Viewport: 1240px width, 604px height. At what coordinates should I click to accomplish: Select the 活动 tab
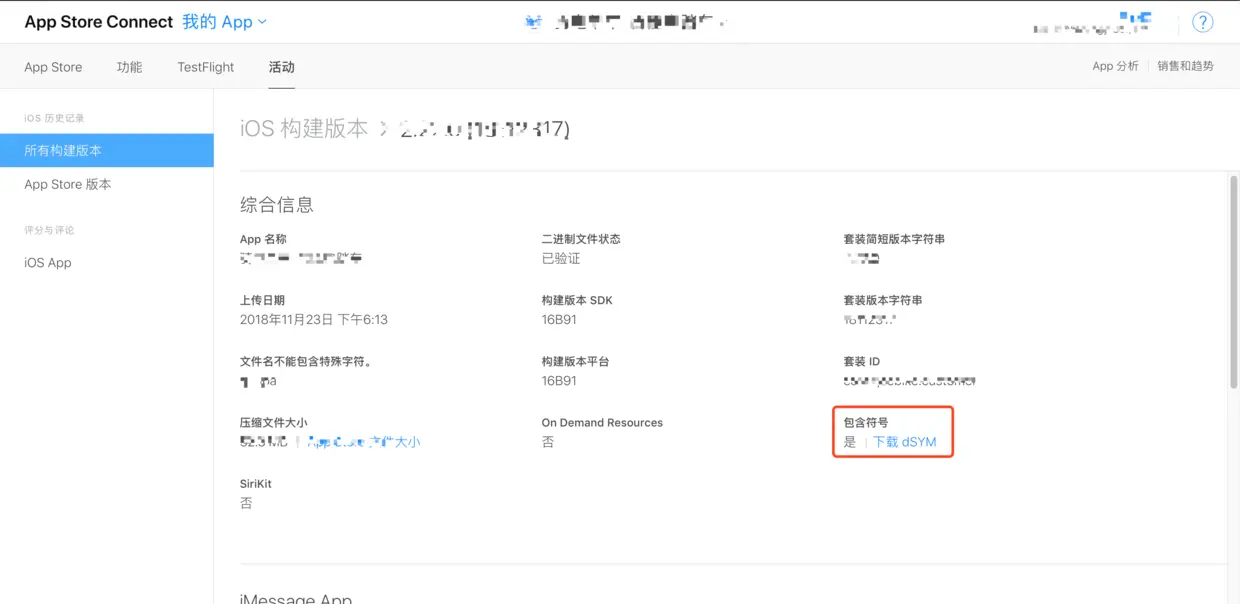pyautogui.click(x=282, y=67)
